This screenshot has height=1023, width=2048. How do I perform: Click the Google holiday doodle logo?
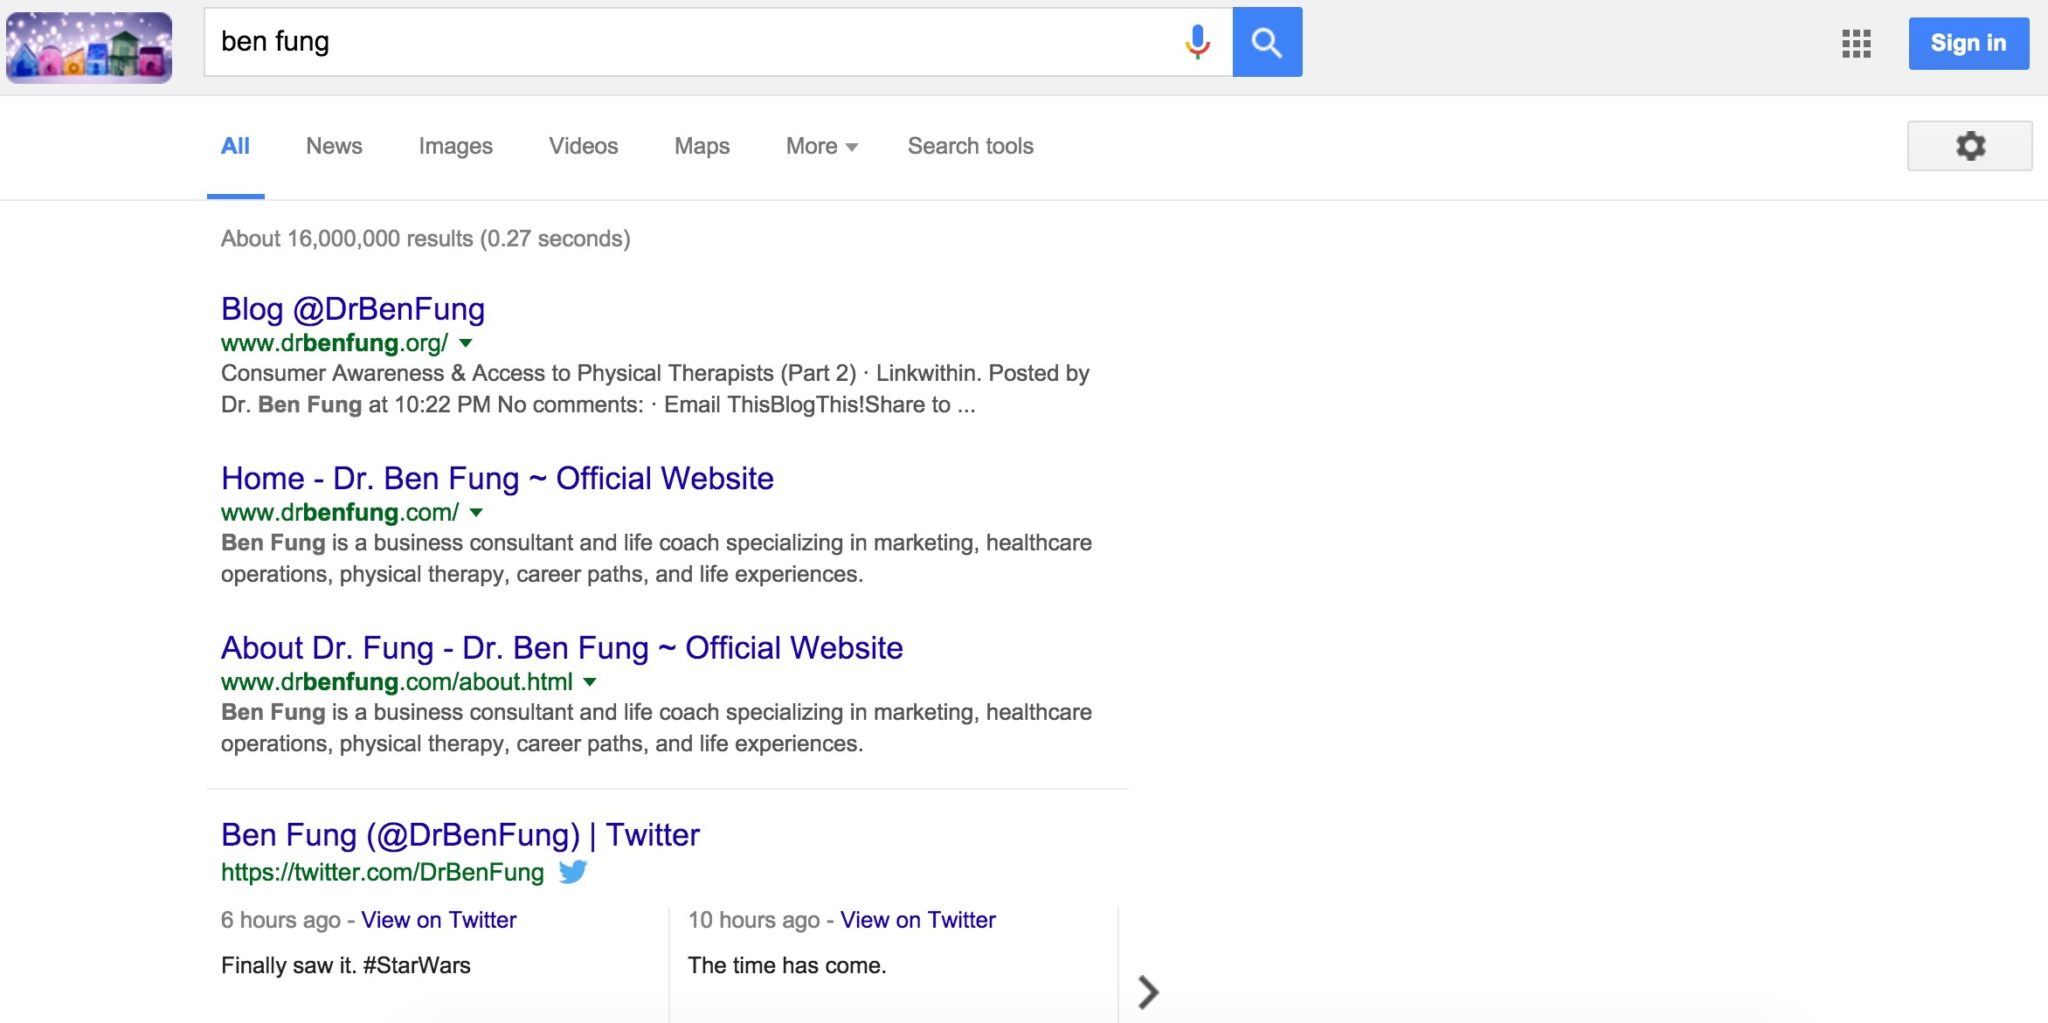(x=89, y=47)
